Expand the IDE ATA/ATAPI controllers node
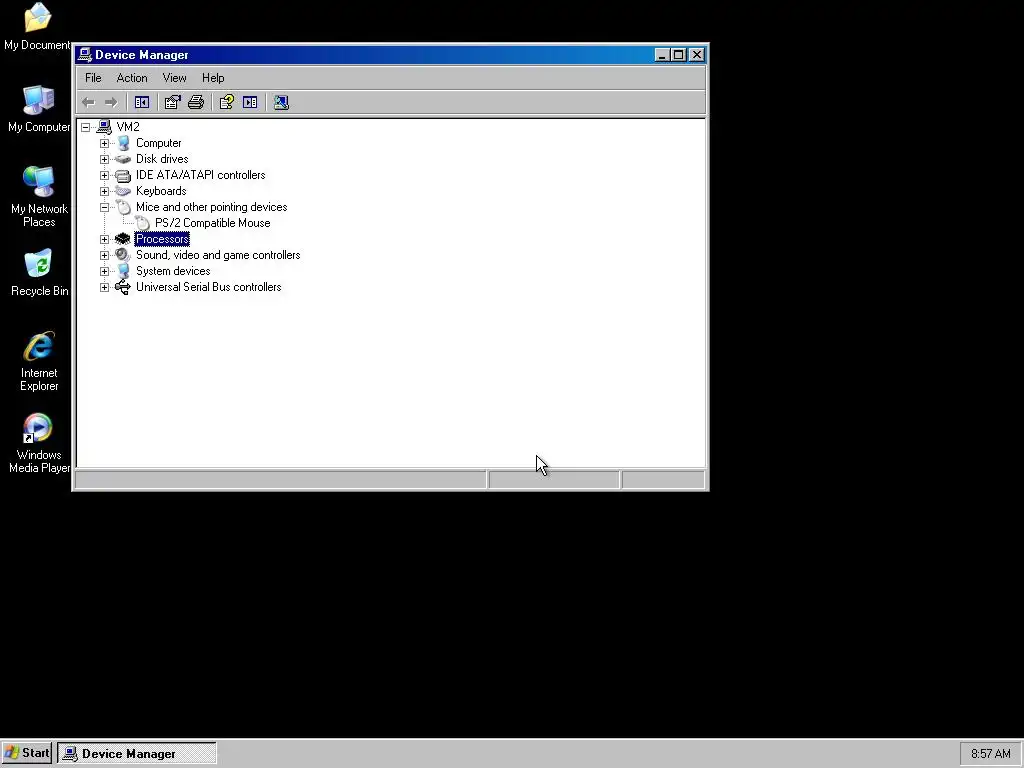 click(x=104, y=175)
